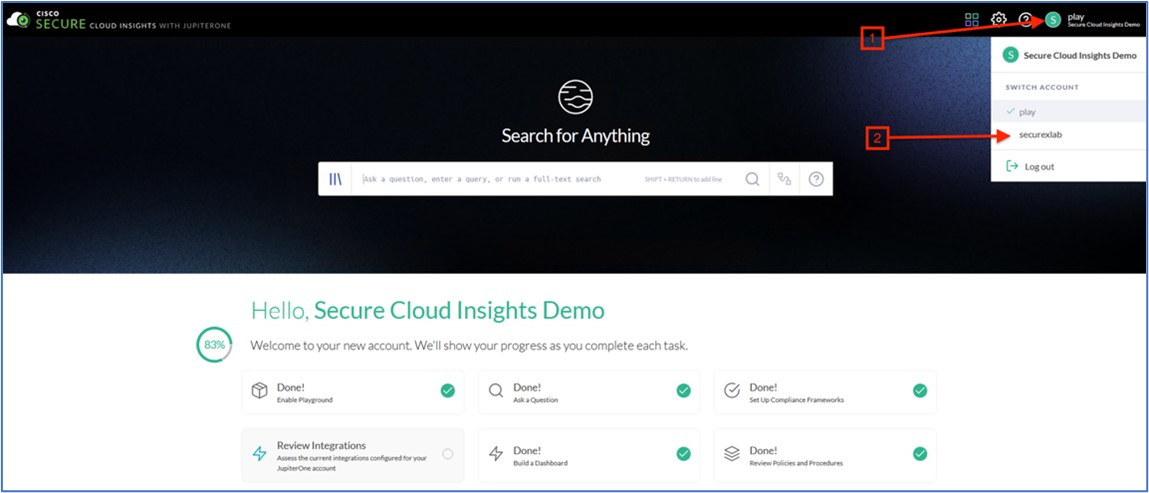
Task: Click the Policies and Procedures layers icon
Action: [732, 454]
